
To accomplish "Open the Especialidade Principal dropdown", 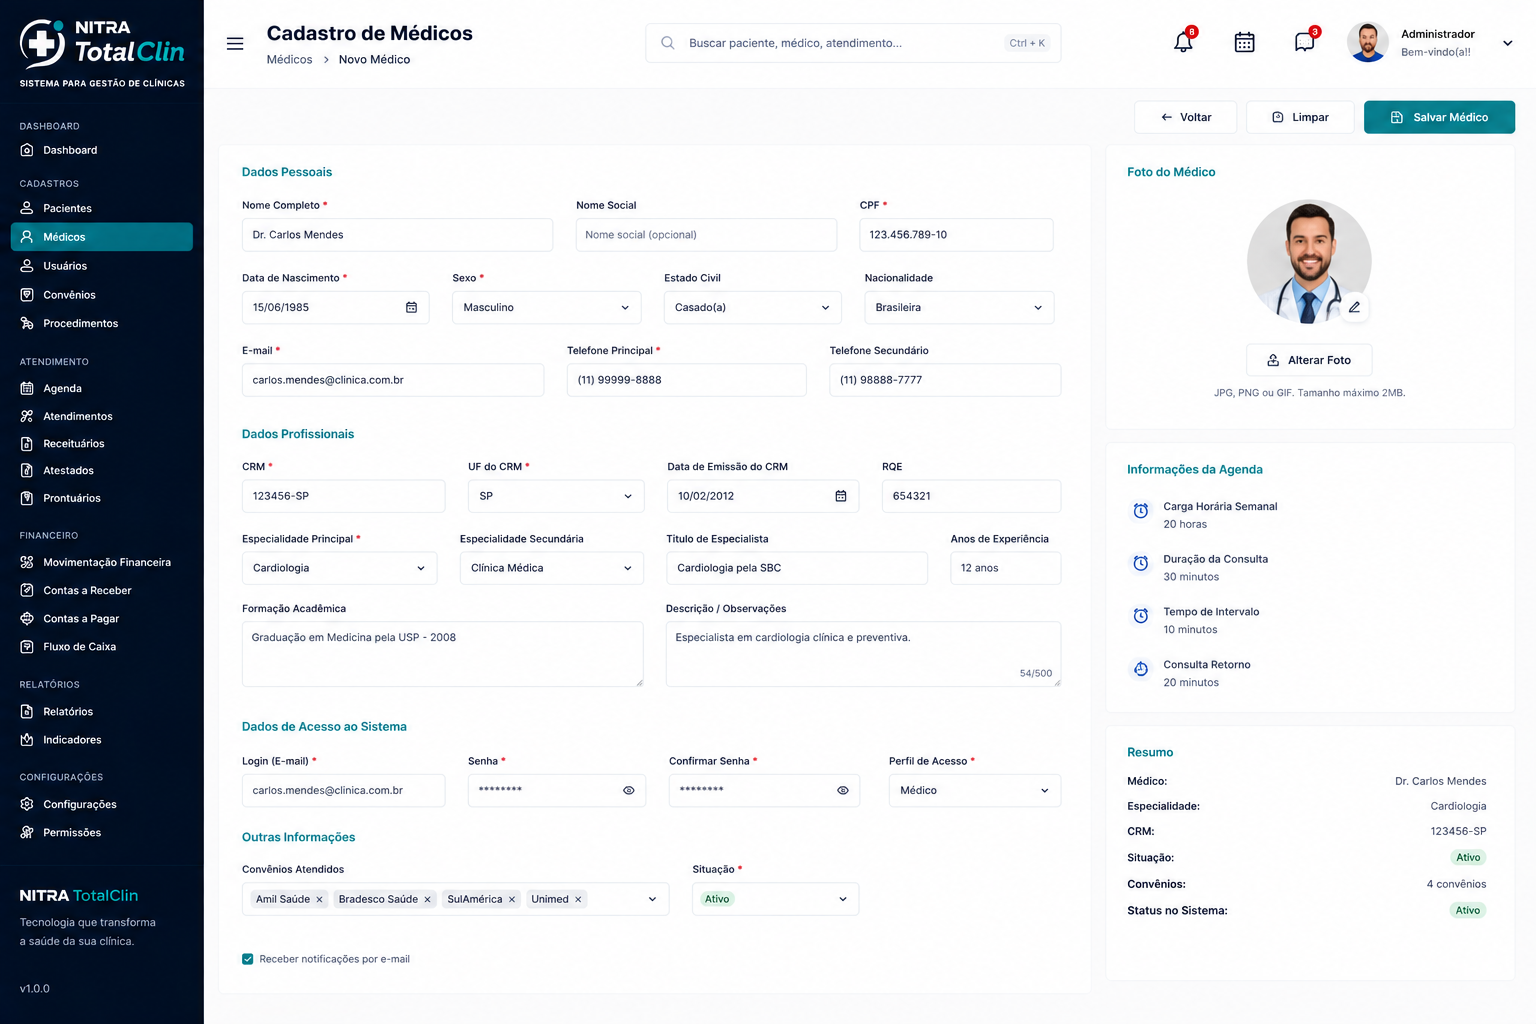I will pos(339,568).
